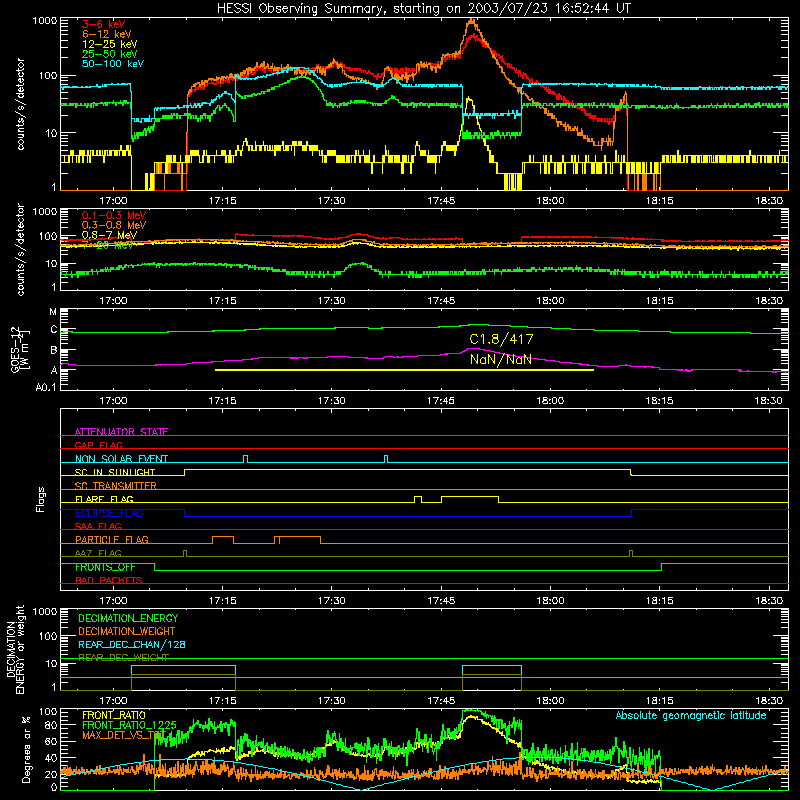Click the '0.1-0.3 MeV' legend label
Viewport: 800px width, 800px height.
click(114, 215)
